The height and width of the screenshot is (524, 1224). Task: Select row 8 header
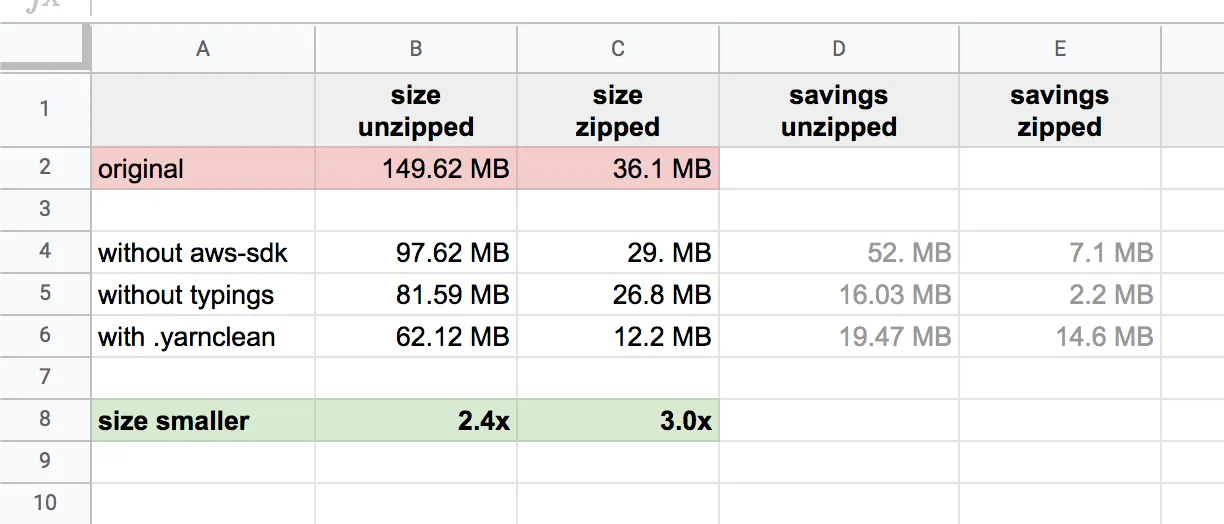[x=45, y=420]
